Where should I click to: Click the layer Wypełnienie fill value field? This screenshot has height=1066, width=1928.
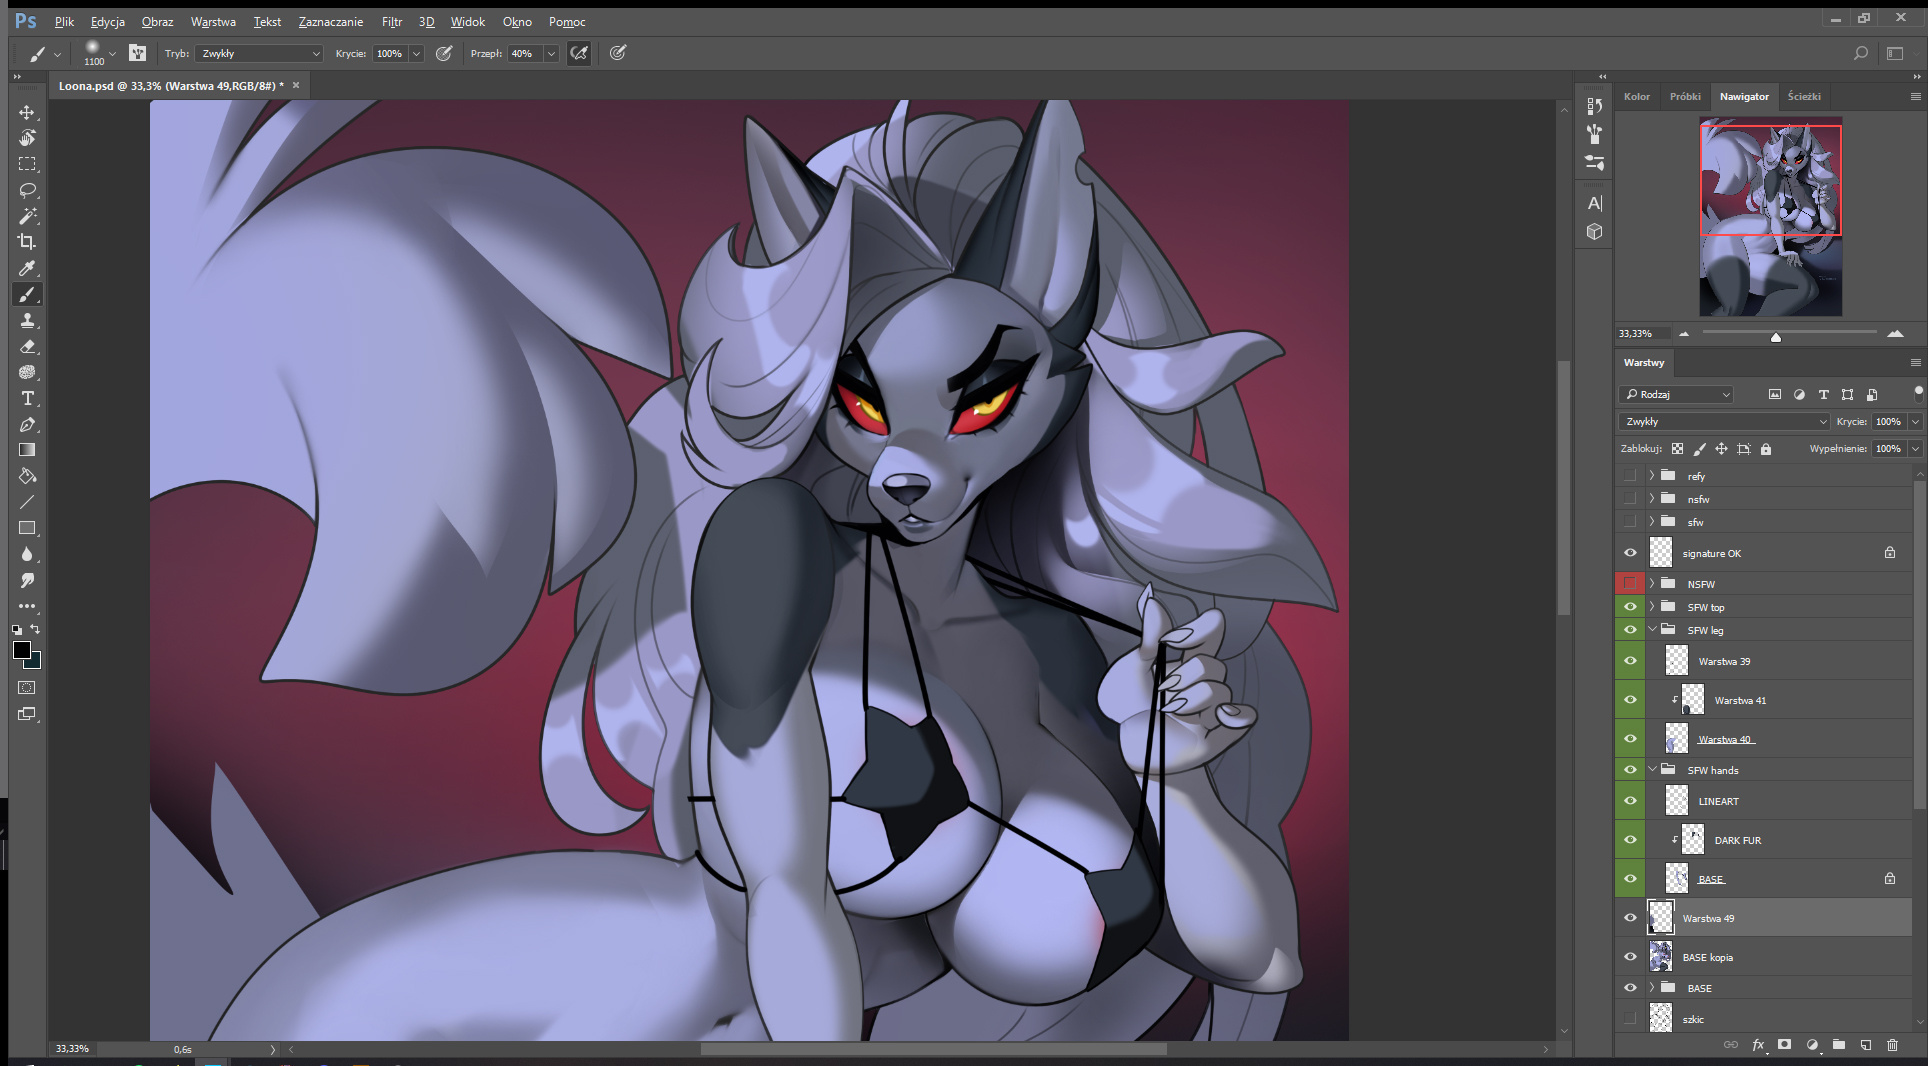1889,449
